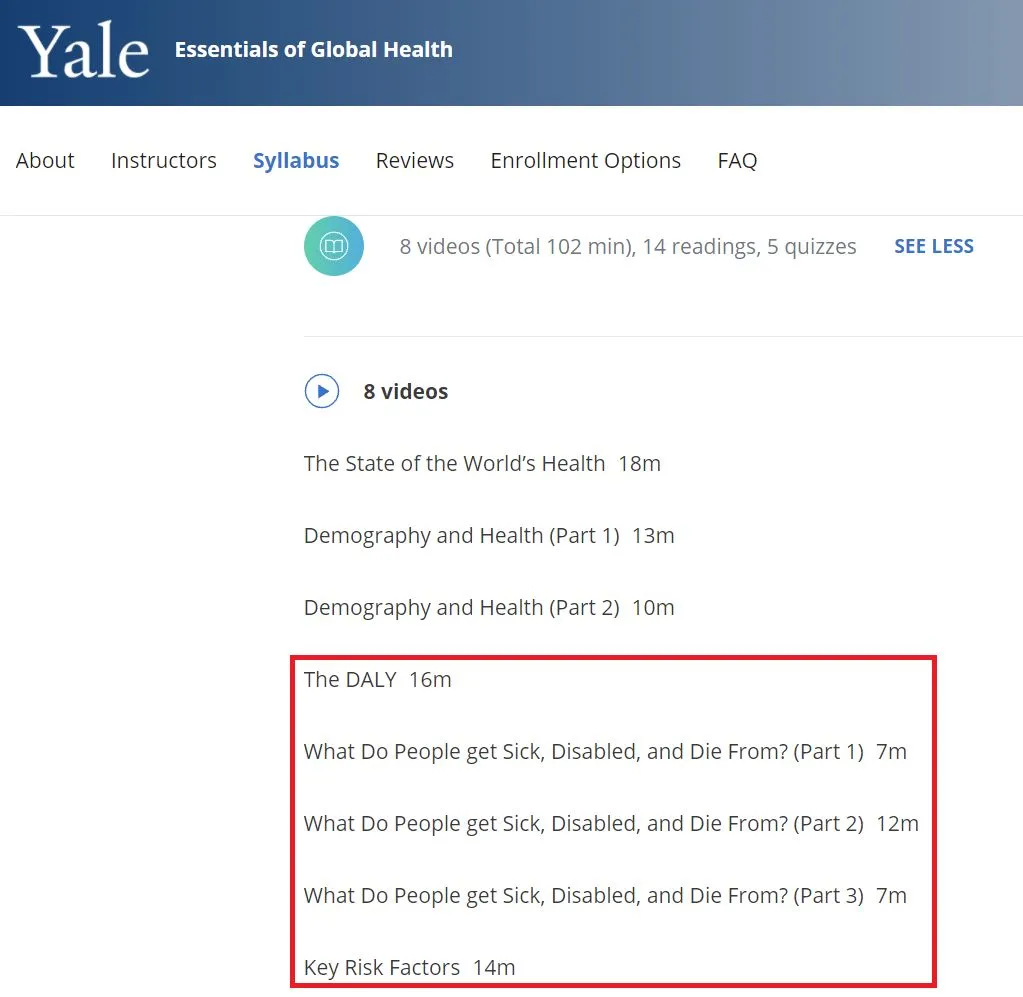Collapse section with SEE LESS
Screen dimensions: 1023x997
pyautogui.click(x=933, y=246)
